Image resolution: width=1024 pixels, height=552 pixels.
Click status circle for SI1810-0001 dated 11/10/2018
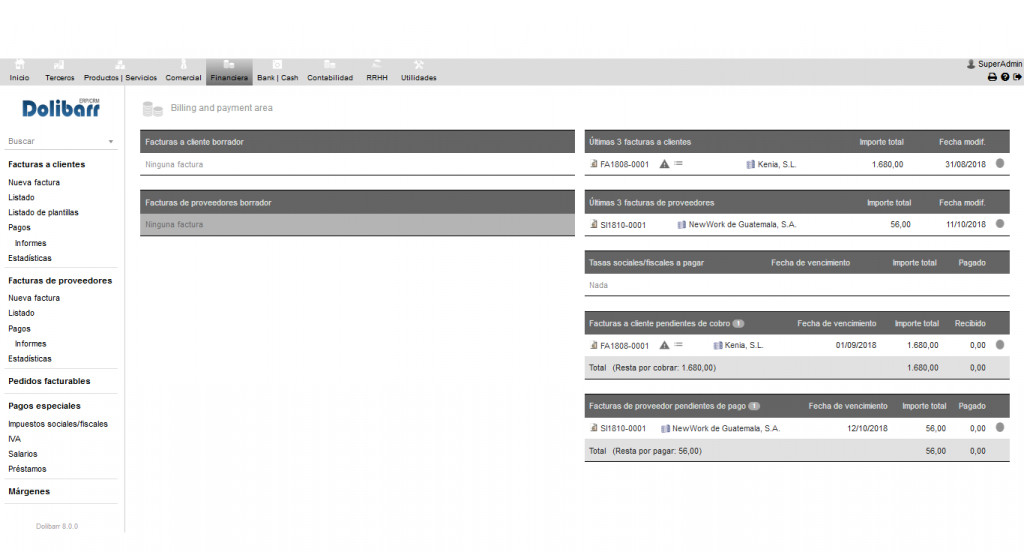point(1000,223)
